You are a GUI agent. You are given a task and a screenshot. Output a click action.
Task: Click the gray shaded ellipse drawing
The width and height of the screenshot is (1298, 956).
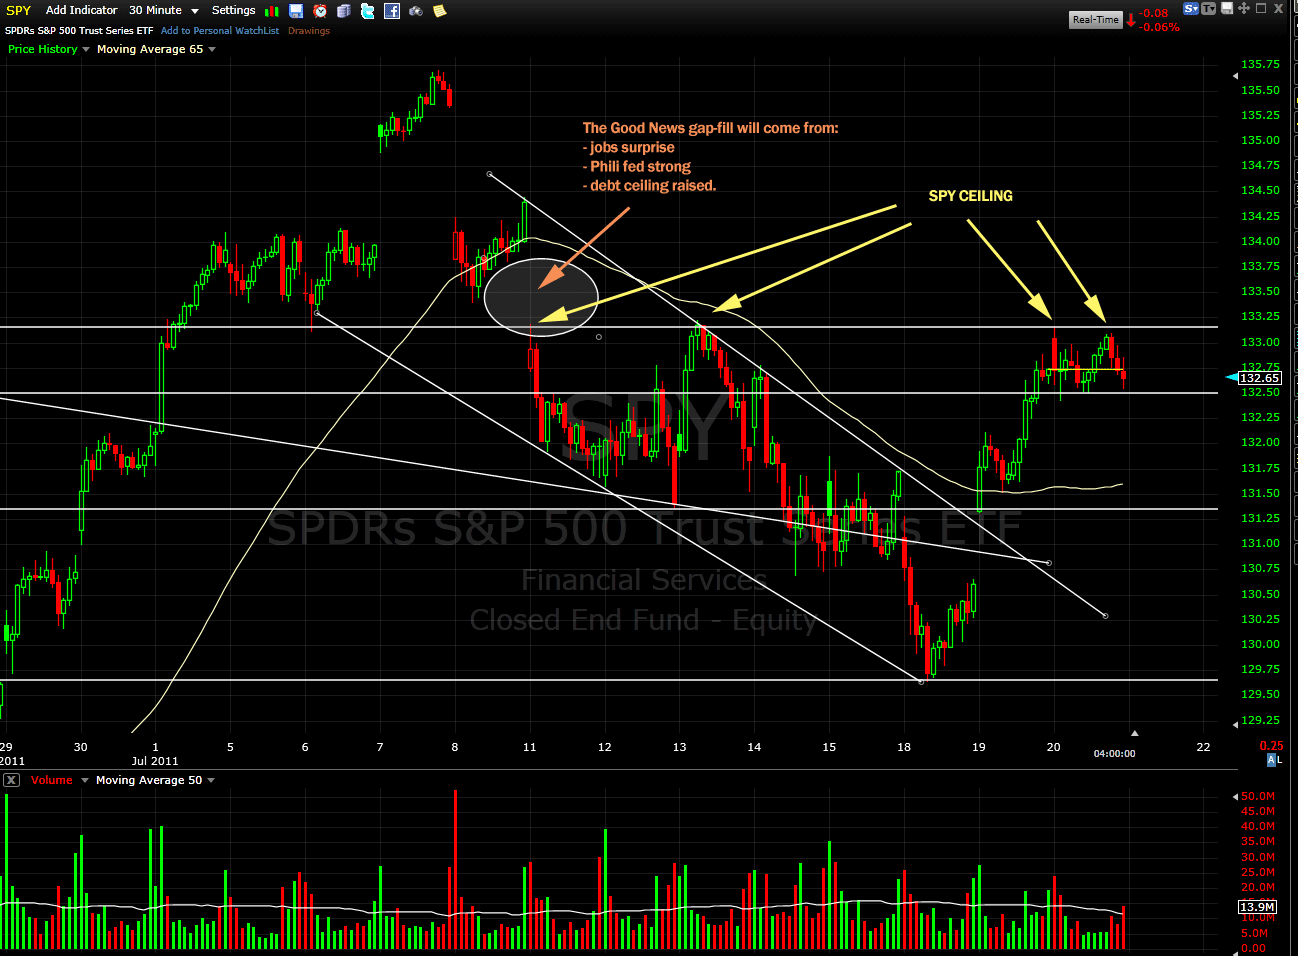click(541, 297)
